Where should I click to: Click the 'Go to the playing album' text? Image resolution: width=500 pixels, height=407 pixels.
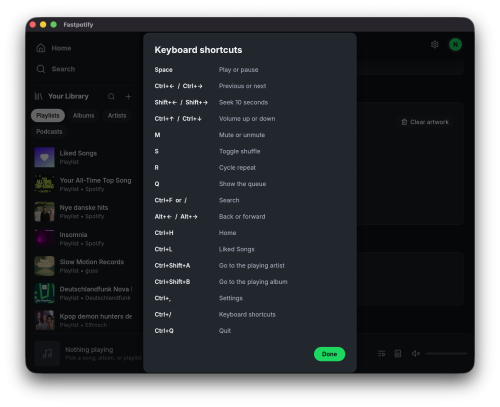click(x=253, y=282)
